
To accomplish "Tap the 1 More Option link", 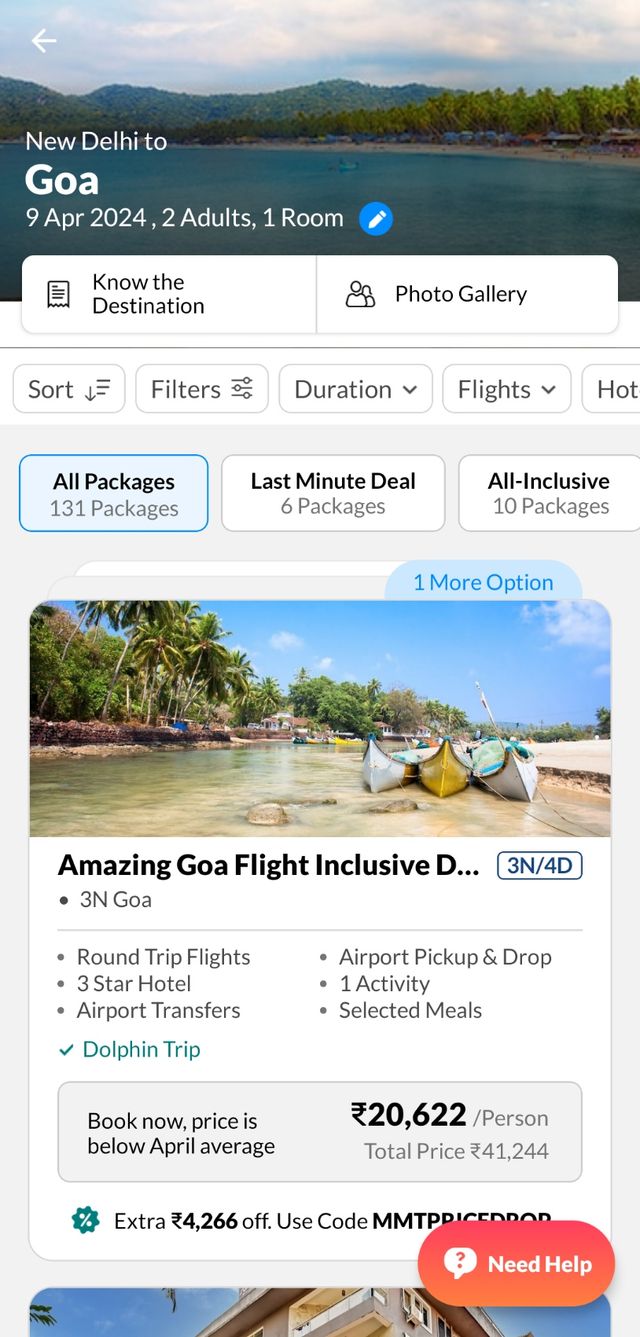I will tap(483, 583).
